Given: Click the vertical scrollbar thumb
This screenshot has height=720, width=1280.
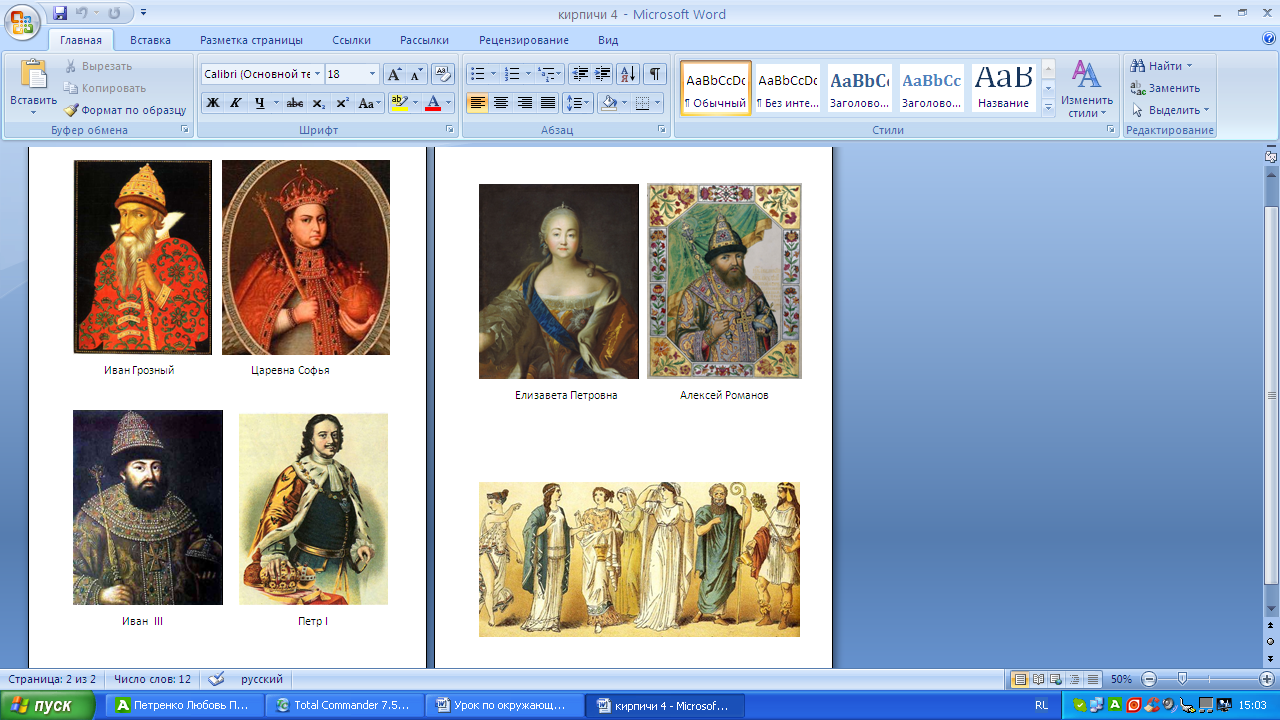Looking at the screenshot, I should [1271, 395].
